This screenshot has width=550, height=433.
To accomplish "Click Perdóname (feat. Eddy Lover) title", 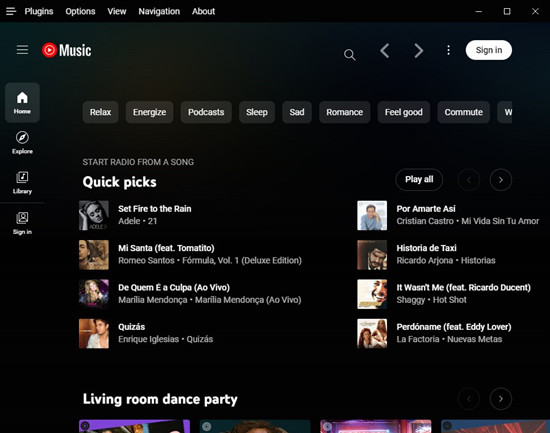I will (454, 327).
